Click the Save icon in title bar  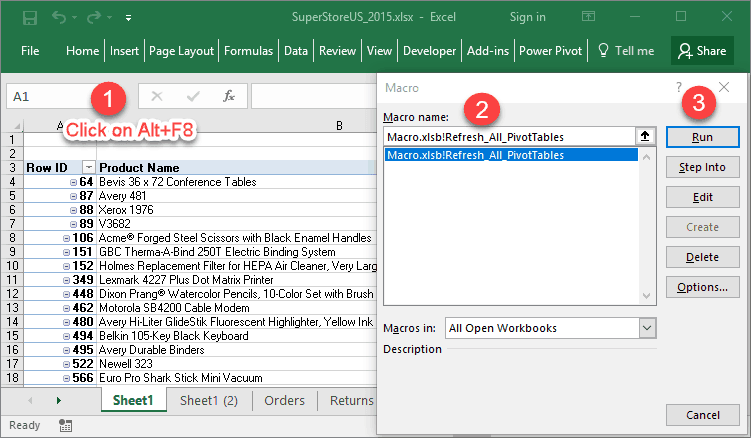coord(30,17)
